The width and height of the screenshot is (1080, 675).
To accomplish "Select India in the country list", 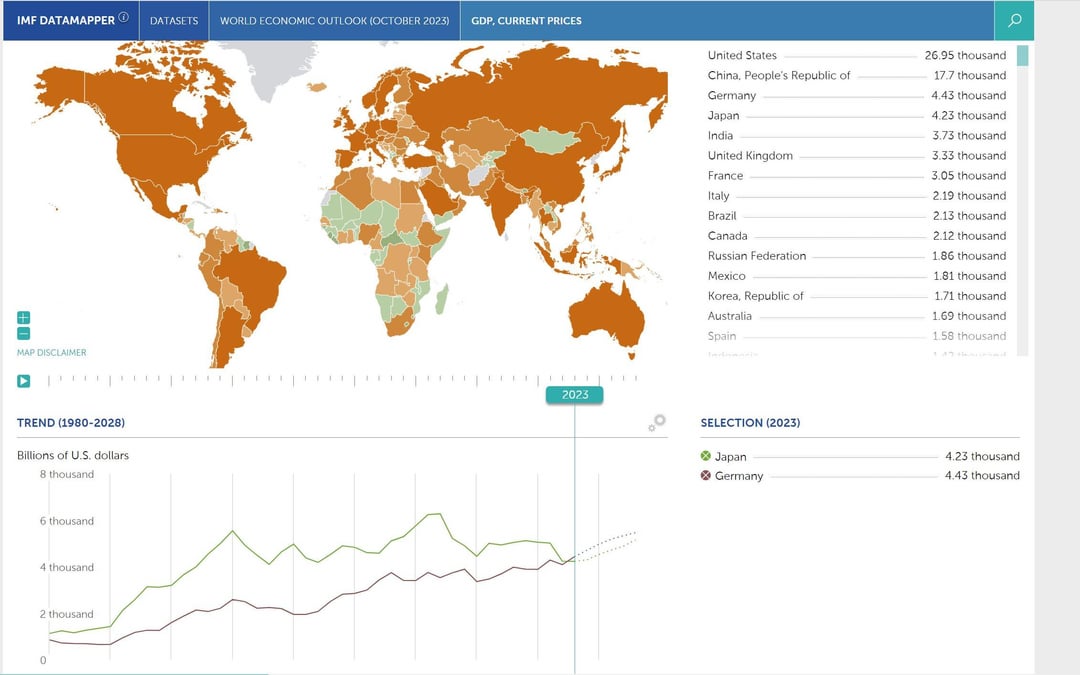I will [720, 136].
